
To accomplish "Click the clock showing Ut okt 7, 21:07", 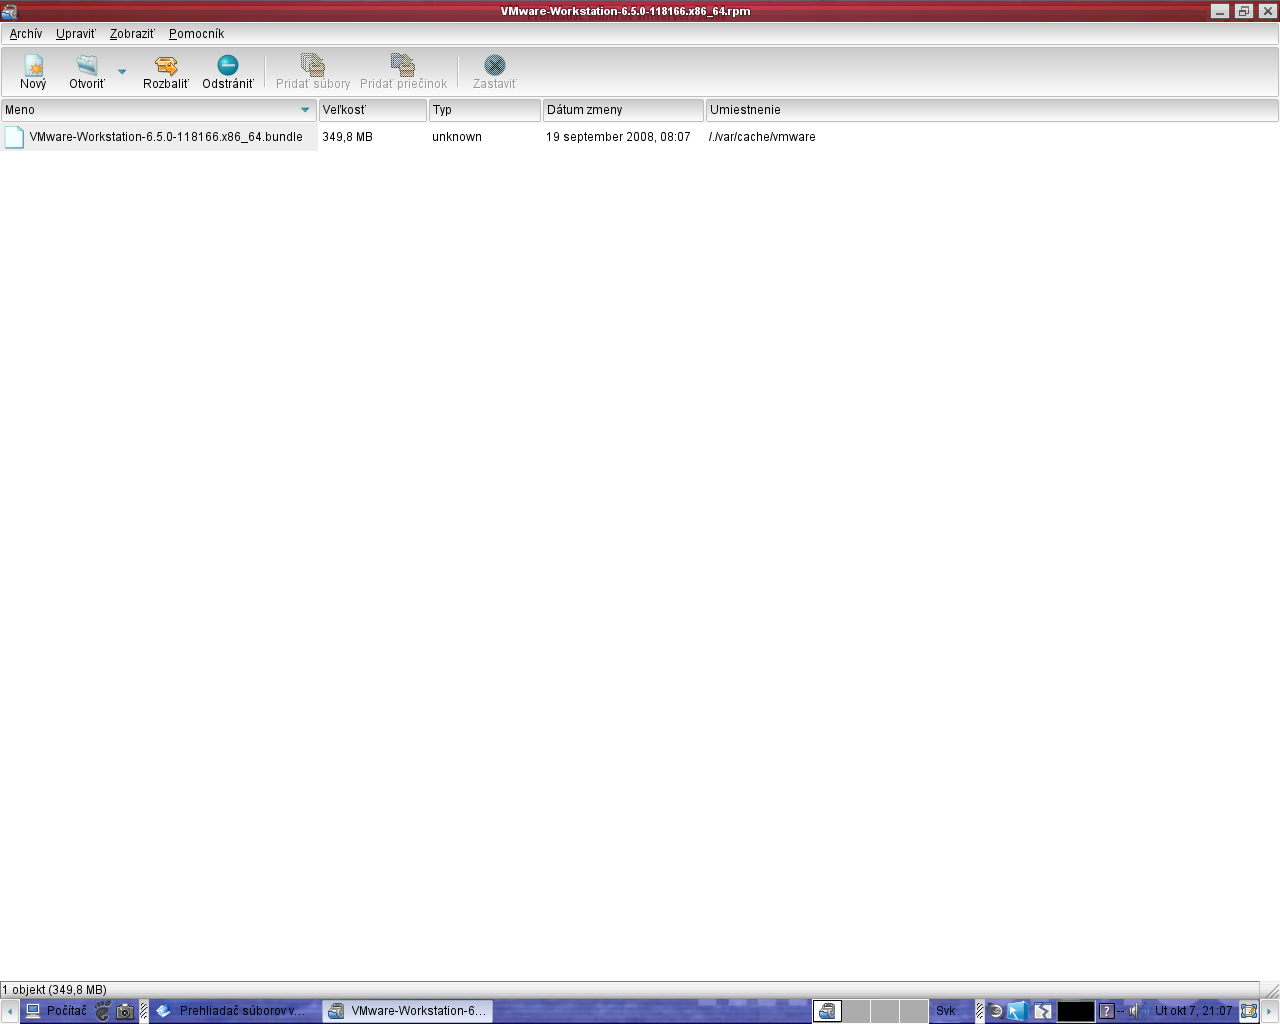I will coord(1194,1011).
